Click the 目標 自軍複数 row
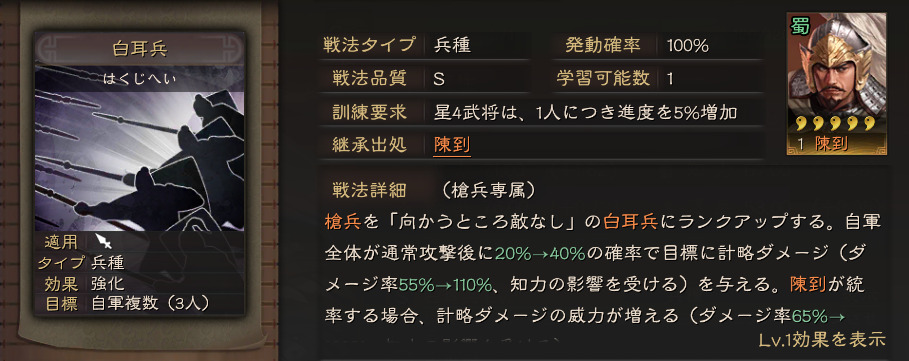 click(139, 304)
